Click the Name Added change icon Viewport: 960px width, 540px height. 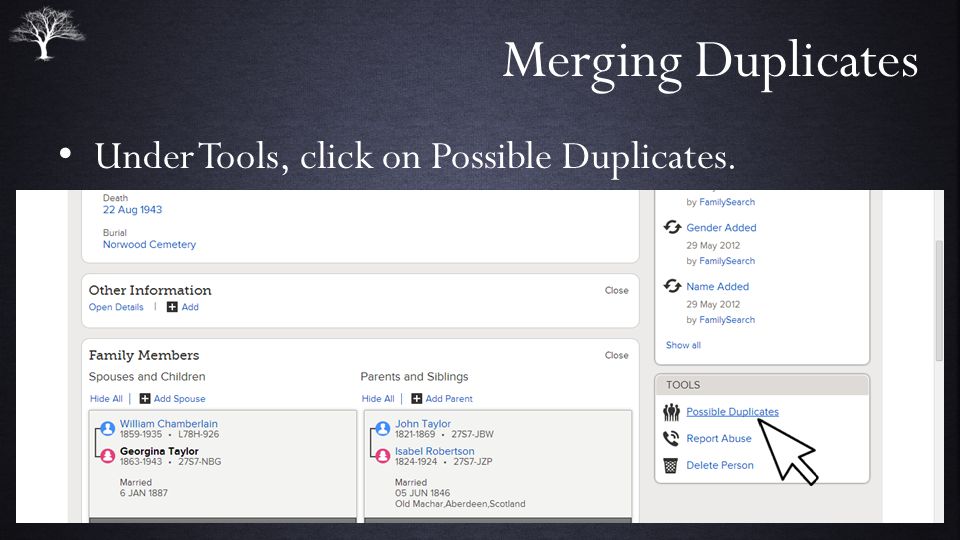[672, 286]
